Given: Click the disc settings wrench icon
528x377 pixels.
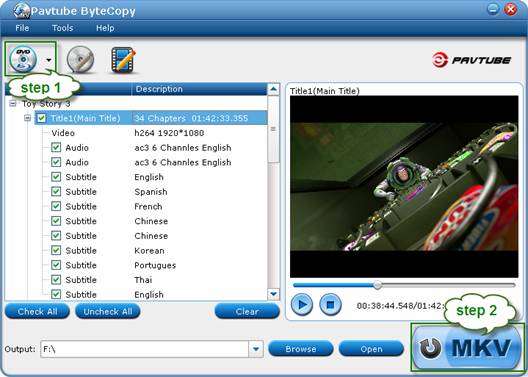Looking at the screenshot, I should pos(80,60).
